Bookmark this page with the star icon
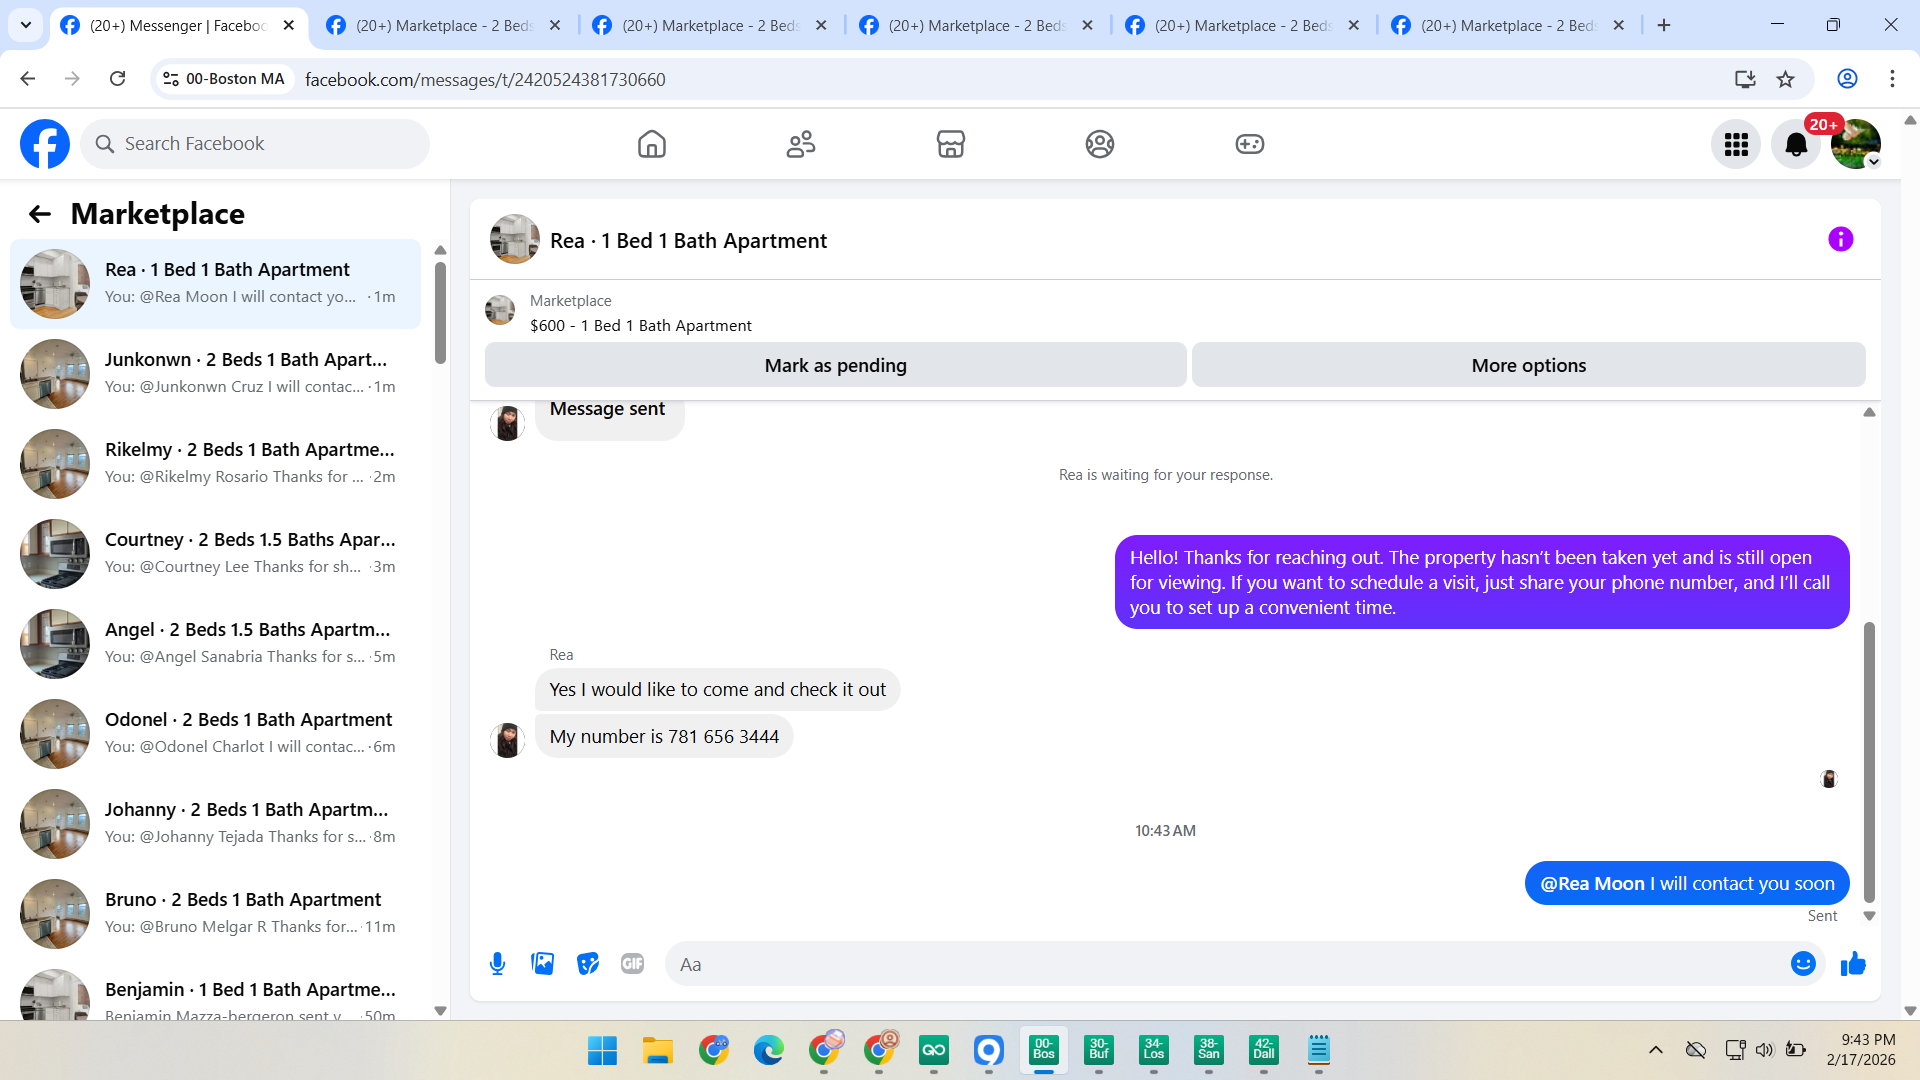Screen dimensions: 1920x1080 pos(1785,79)
